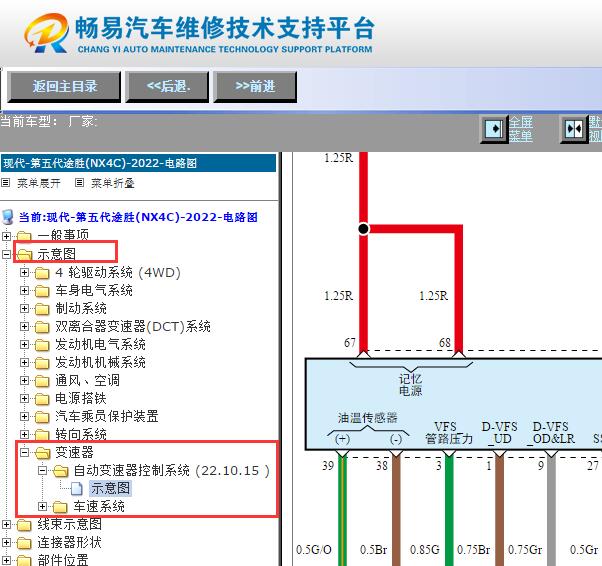Screen dimensions: 602x566
Task: Expand the 连接器形状 node
Action: [x=6, y=543]
